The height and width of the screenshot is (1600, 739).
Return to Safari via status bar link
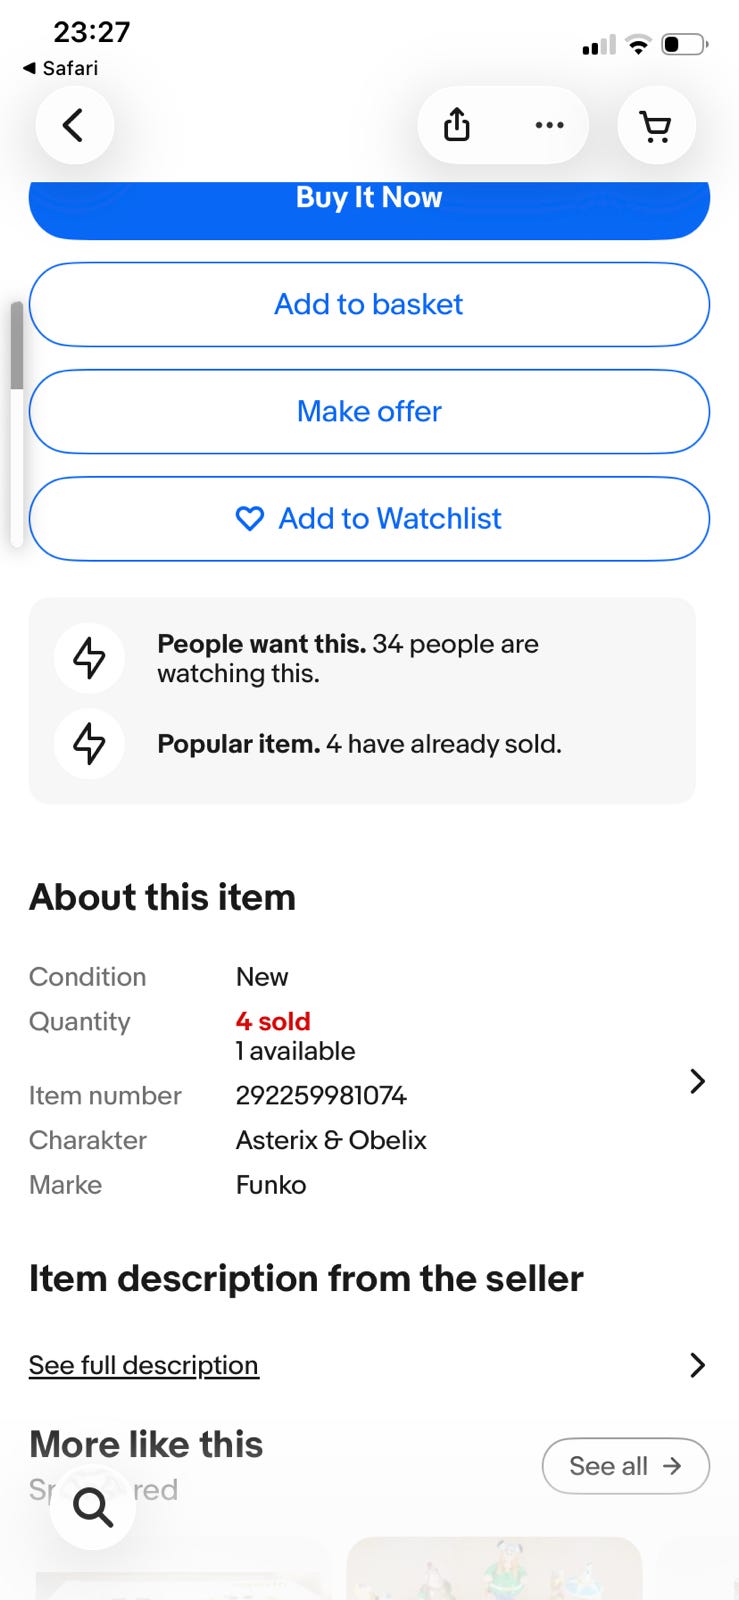click(60, 68)
